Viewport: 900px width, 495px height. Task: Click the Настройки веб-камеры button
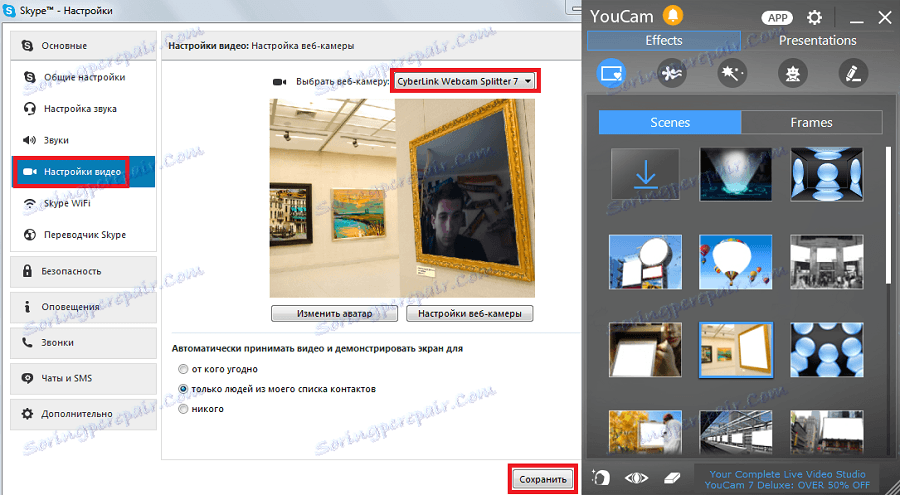click(x=470, y=314)
